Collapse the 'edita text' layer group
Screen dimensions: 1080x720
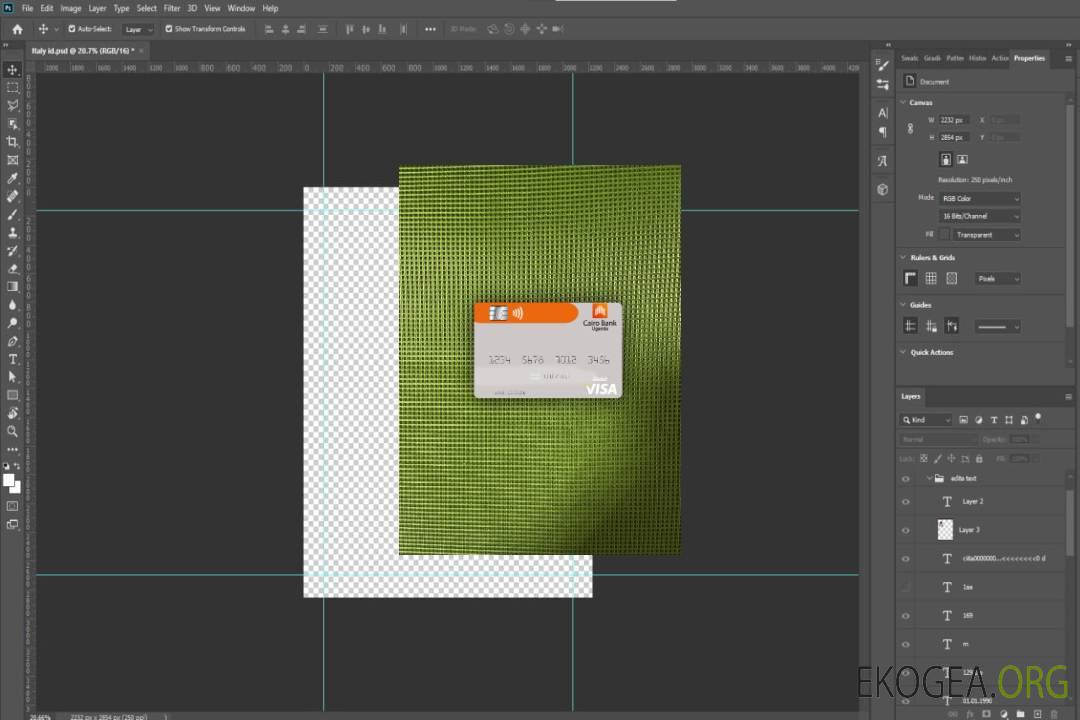click(x=929, y=479)
